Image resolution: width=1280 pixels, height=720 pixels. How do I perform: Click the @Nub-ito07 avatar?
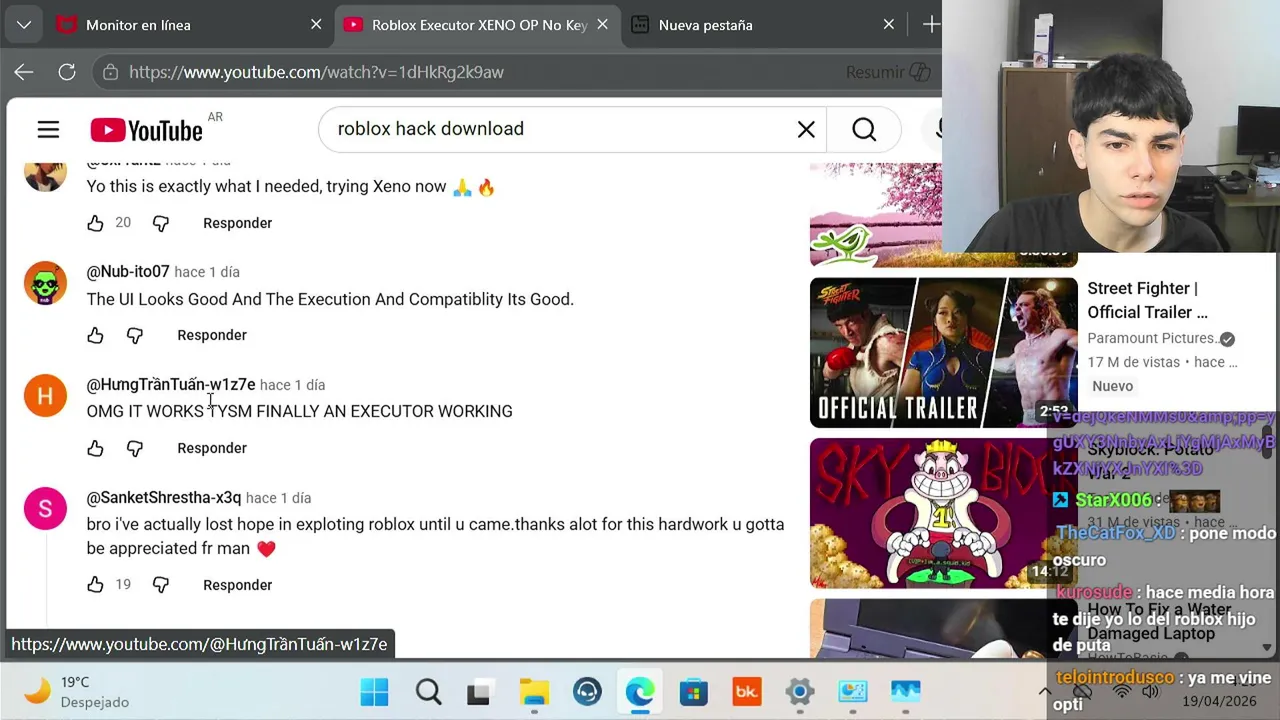45,283
